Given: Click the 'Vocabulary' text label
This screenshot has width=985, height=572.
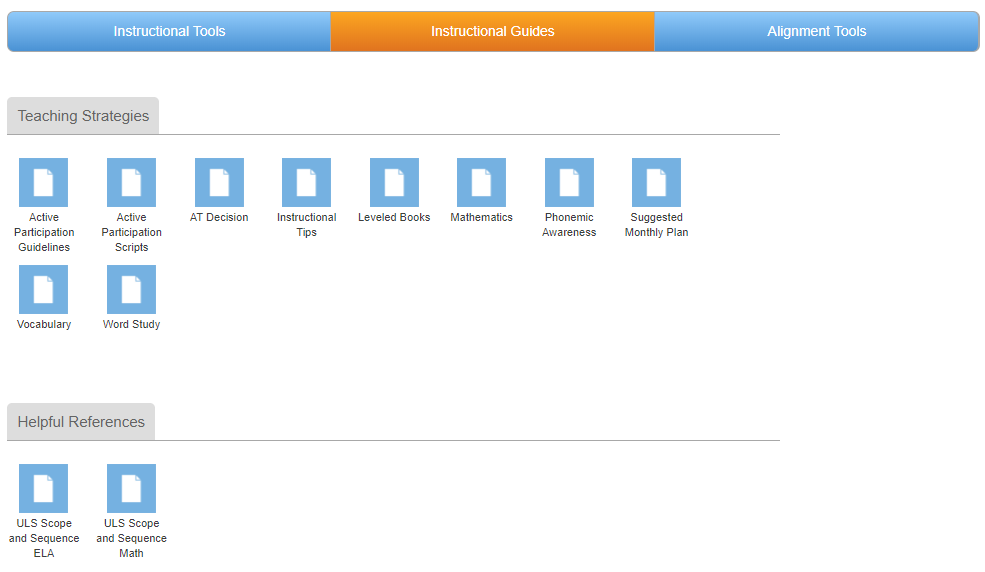Looking at the screenshot, I should 44,325.
